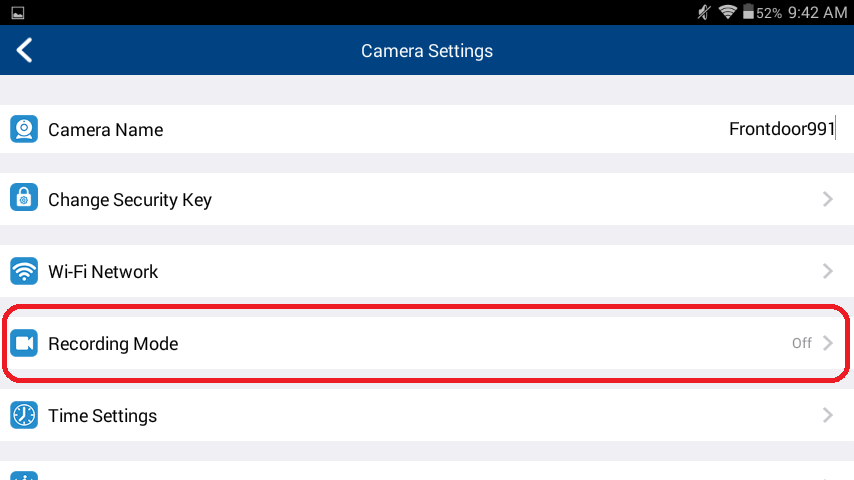Expand the Change Security Key chevron
Screen dimensions: 854x480
pos(828,199)
